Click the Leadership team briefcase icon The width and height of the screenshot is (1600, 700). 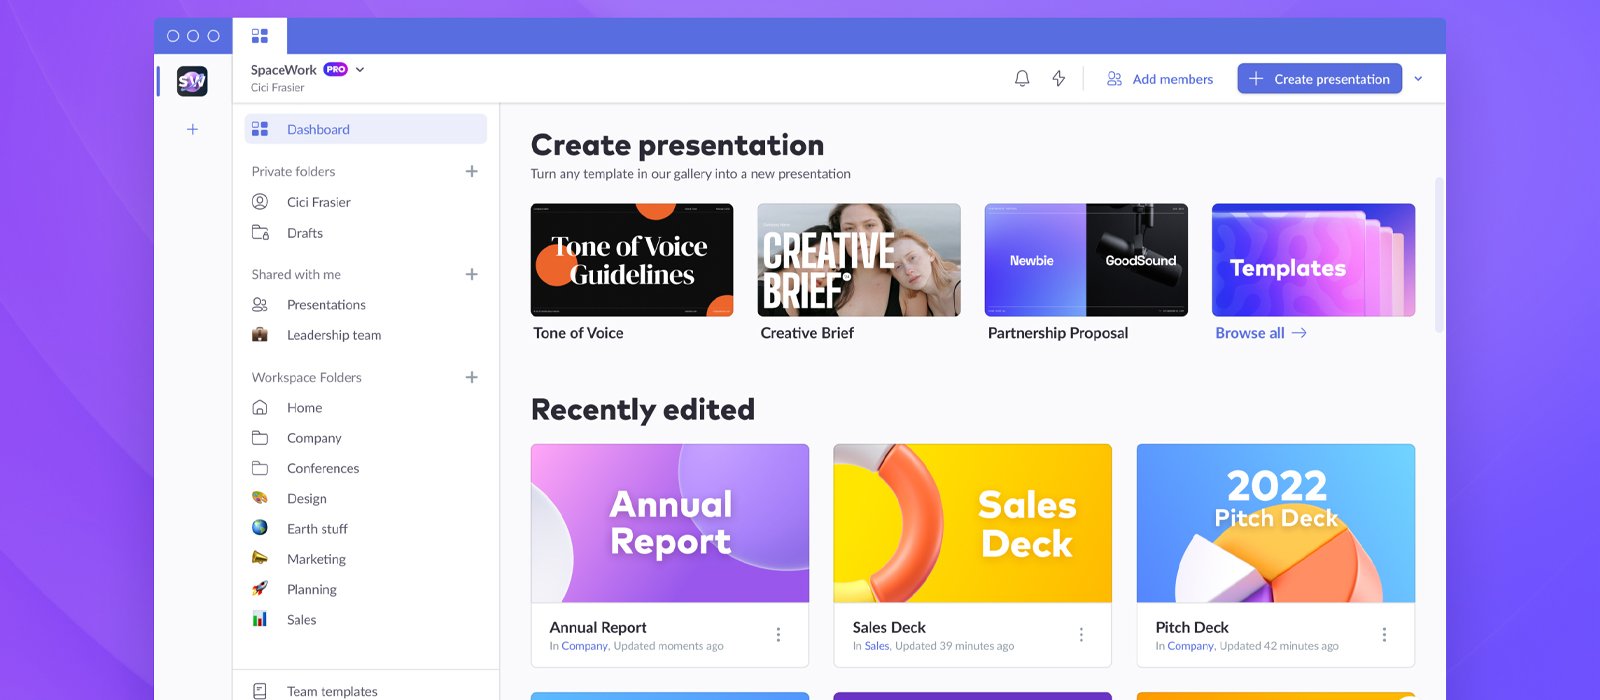[260, 335]
